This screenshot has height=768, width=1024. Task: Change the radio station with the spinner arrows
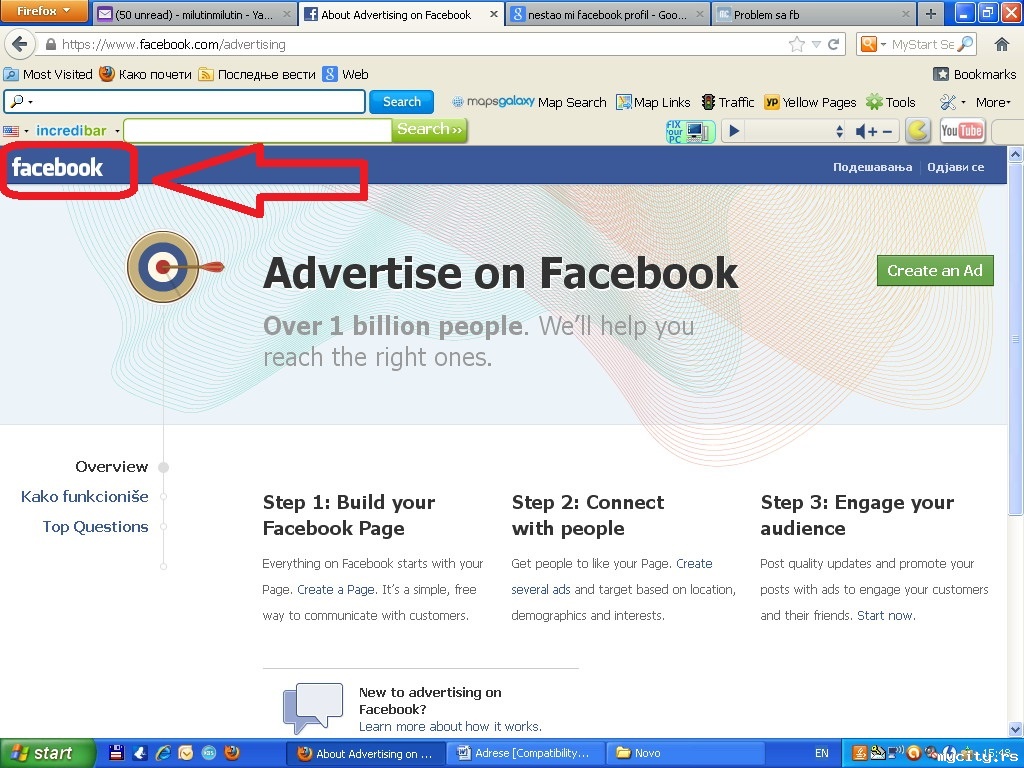[x=840, y=131]
